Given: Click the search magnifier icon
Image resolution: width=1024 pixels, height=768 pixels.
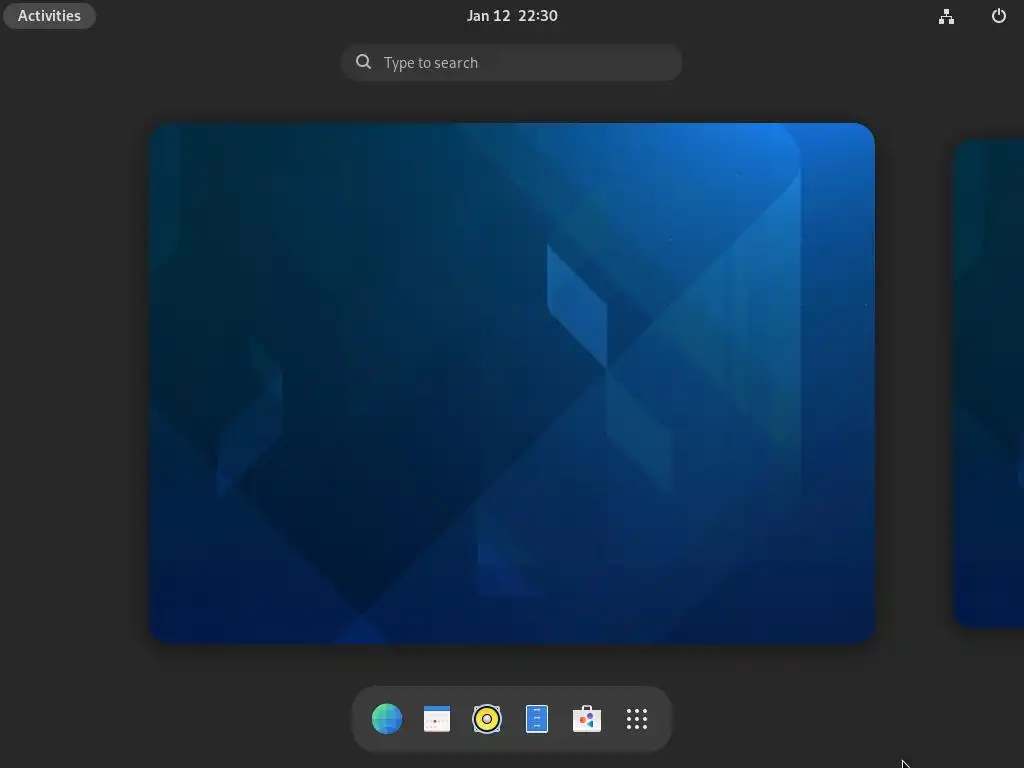Looking at the screenshot, I should coord(364,62).
